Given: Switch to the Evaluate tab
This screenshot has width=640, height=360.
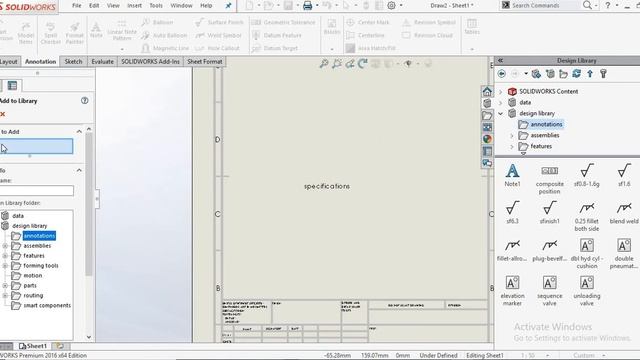Looking at the screenshot, I should tap(102, 62).
